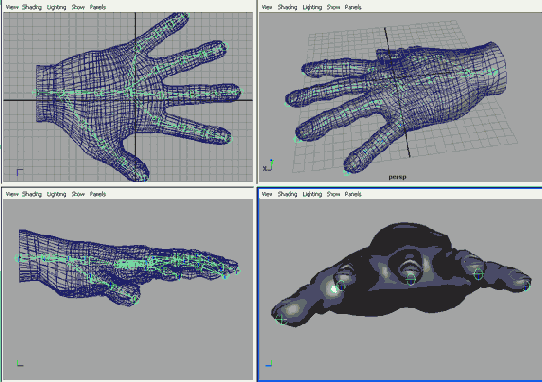Image resolution: width=542 pixels, height=382 pixels.
Task: Open the View menu in the shaded hand panel
Action: 267,194
